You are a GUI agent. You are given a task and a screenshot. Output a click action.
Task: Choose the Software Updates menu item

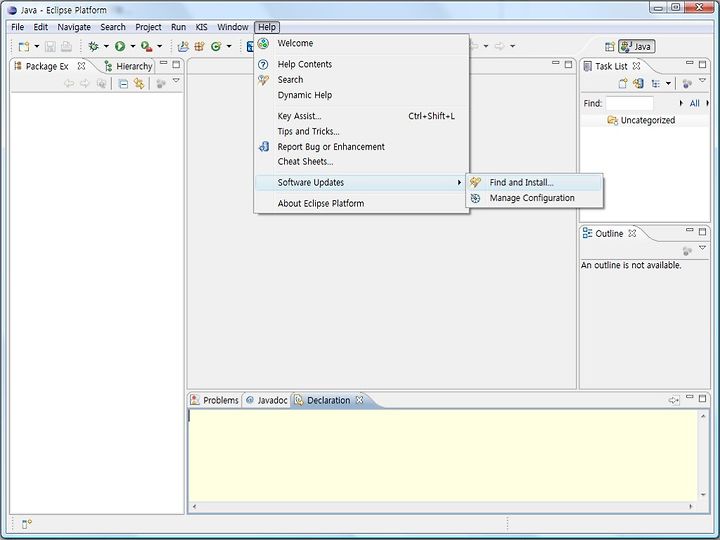[x=361, y=182]
